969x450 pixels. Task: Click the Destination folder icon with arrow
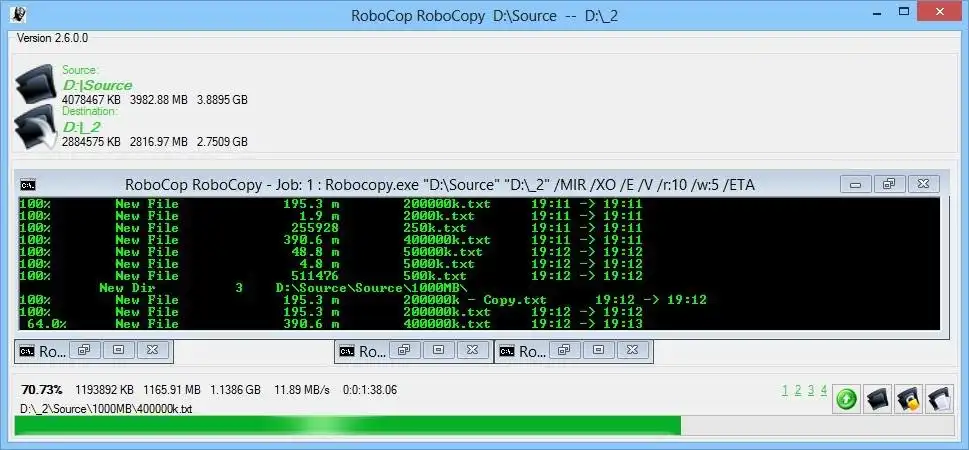(x=36, y=127)
